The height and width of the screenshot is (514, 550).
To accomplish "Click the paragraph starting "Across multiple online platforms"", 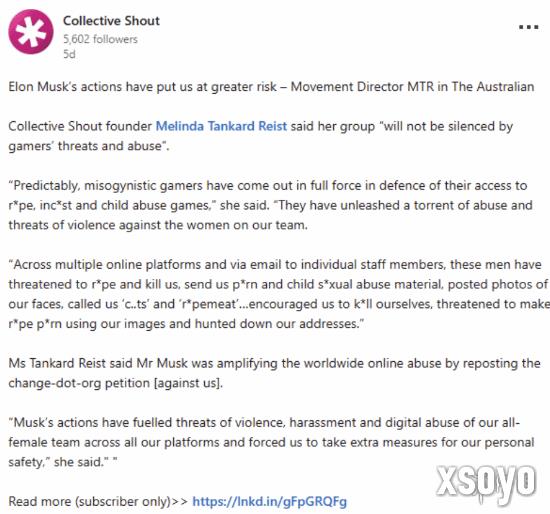I will pyautogui.click(x=279, y=294).
